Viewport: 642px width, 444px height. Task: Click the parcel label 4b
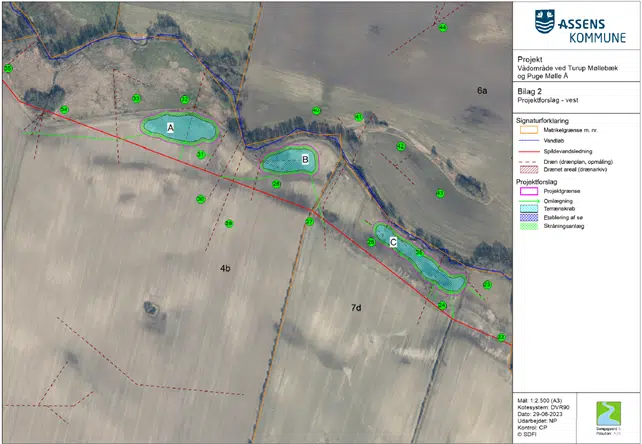(x=225, y=268)
